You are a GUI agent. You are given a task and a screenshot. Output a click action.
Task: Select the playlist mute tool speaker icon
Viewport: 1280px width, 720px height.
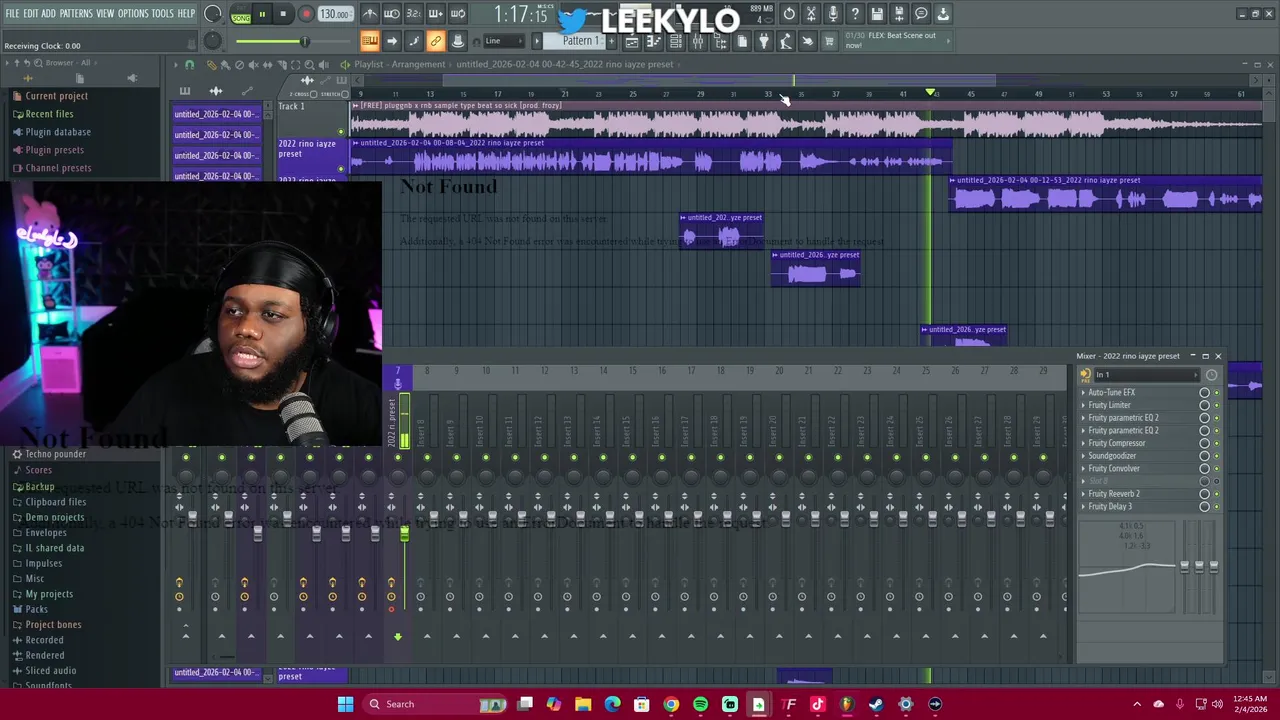pos(253,65)
